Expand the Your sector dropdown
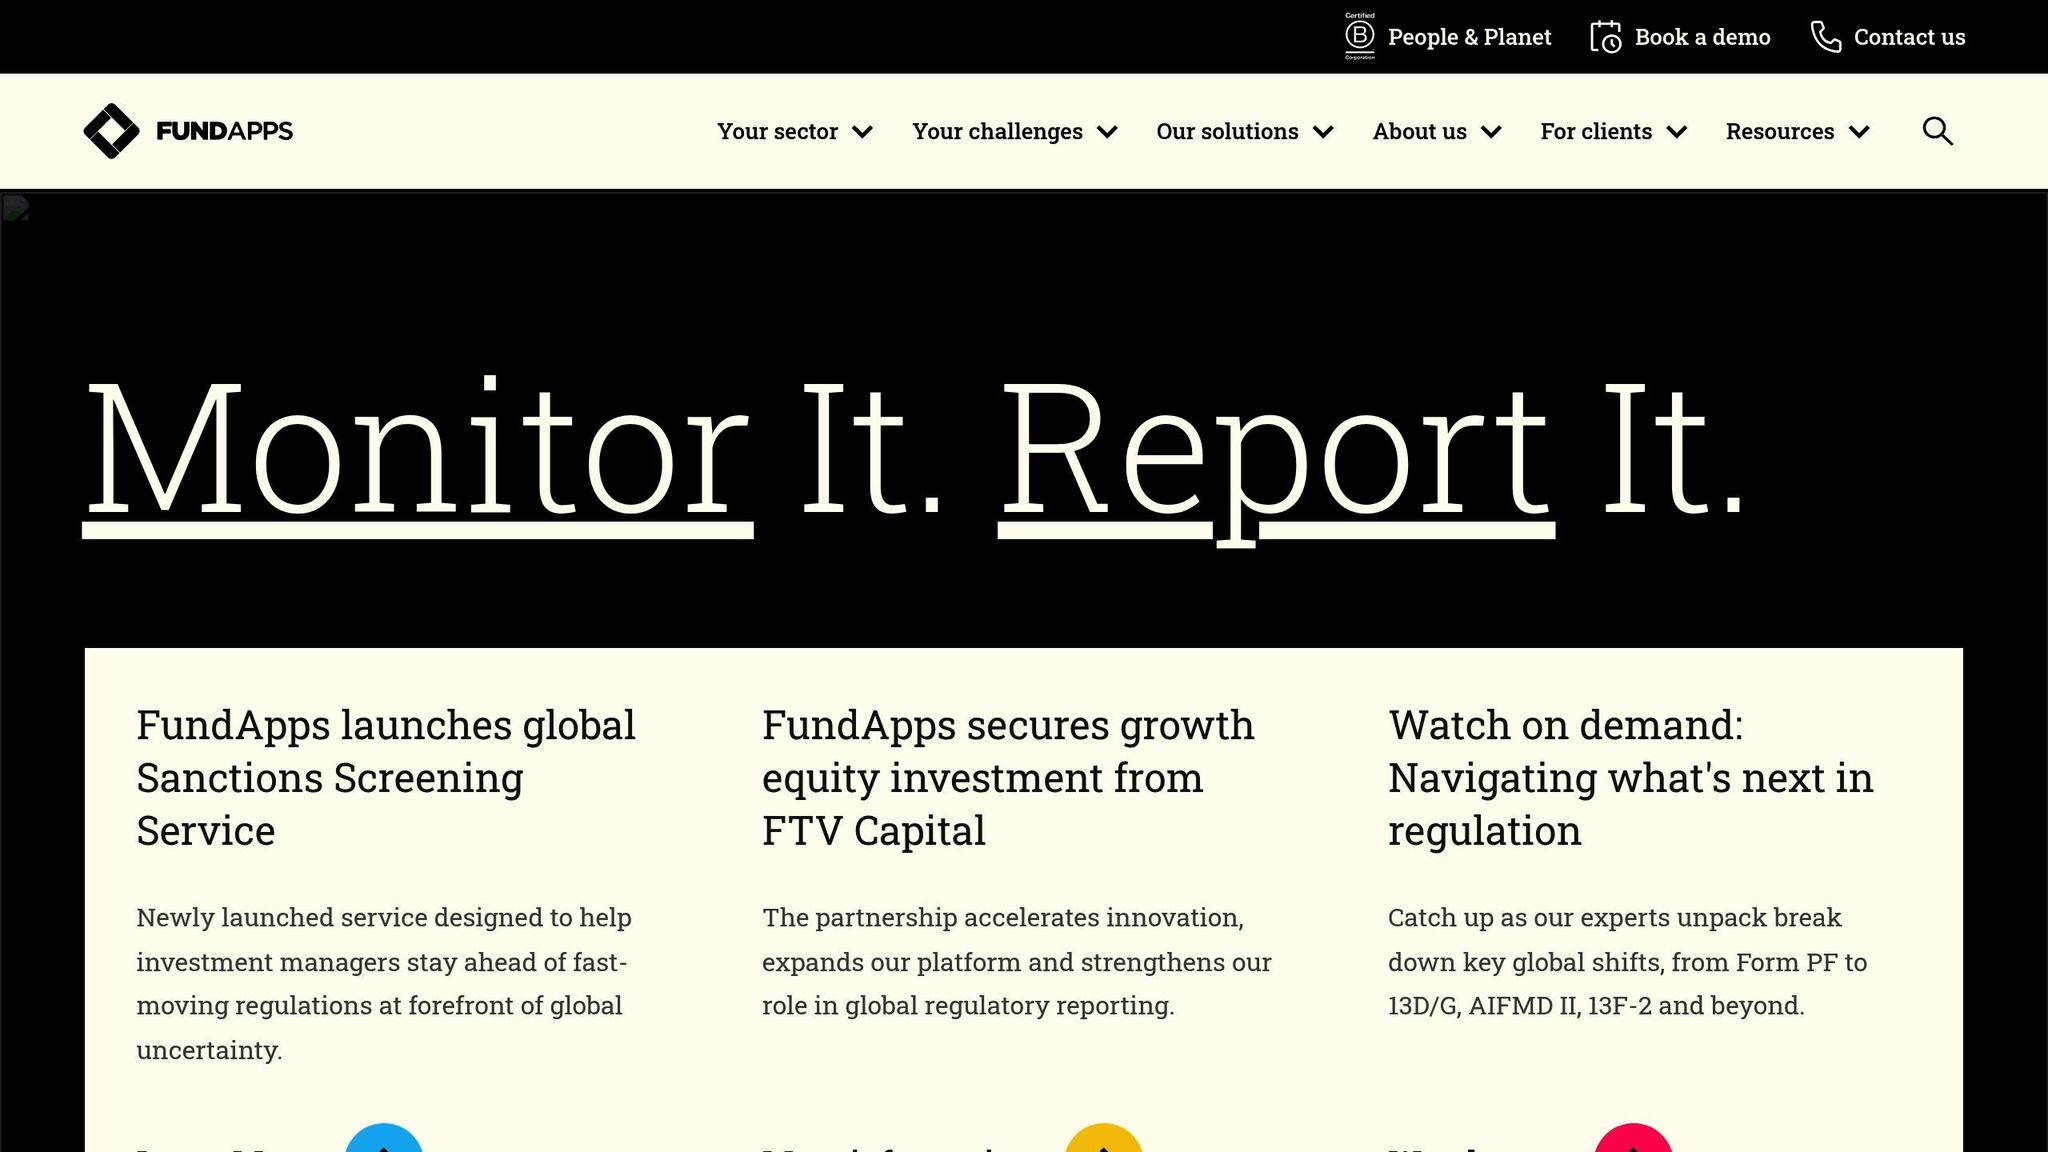Viewport: 2048px width, 1152px height. tap(795, 131)
